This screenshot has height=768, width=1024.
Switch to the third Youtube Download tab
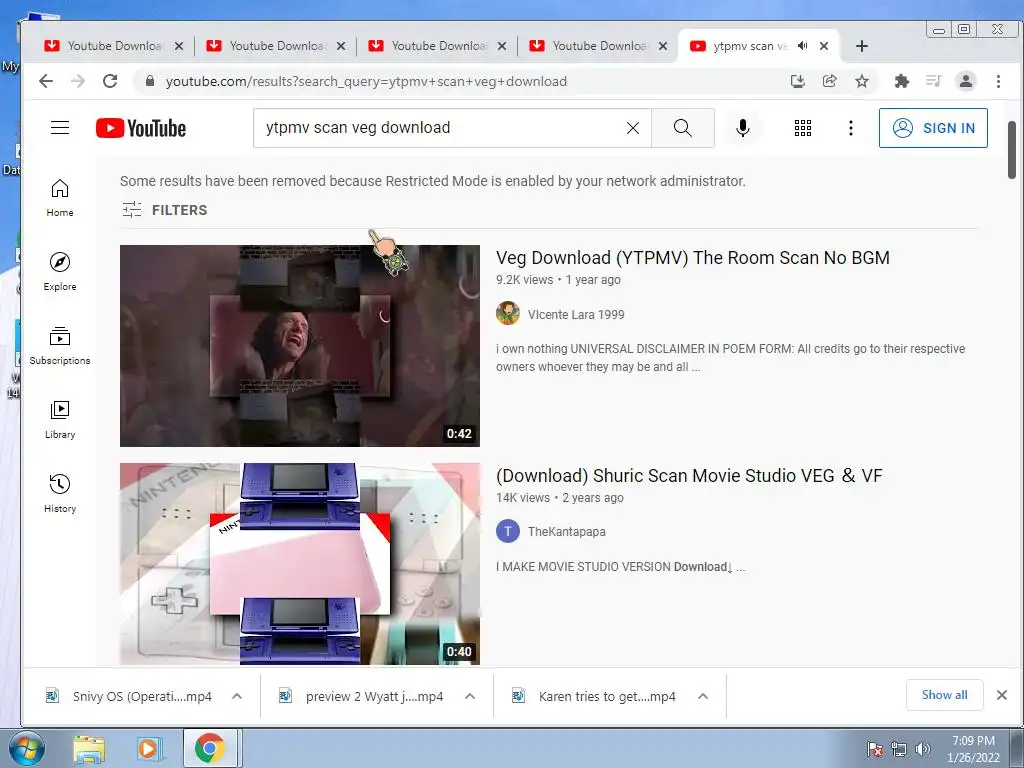(435, 46)
